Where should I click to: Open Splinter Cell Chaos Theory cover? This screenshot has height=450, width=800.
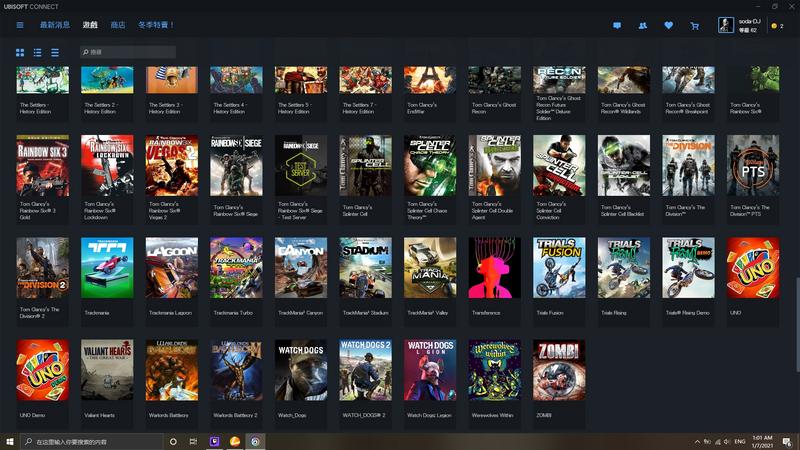tap(430, 165)
